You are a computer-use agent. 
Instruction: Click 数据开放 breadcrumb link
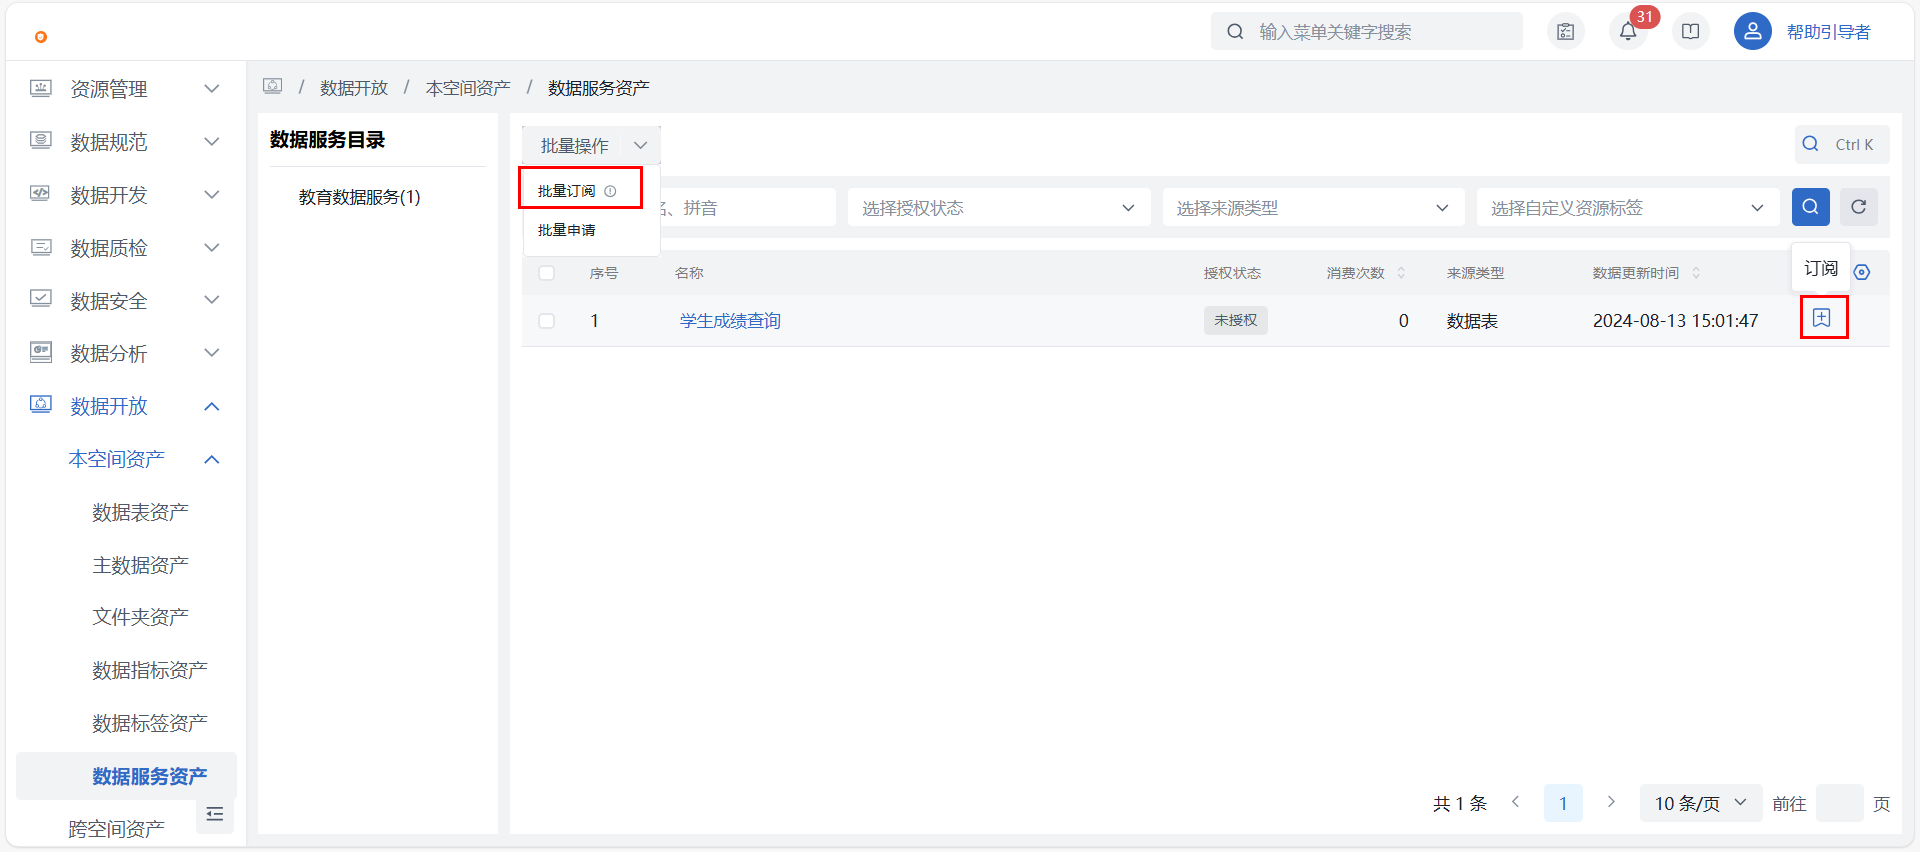pos(354,88)
